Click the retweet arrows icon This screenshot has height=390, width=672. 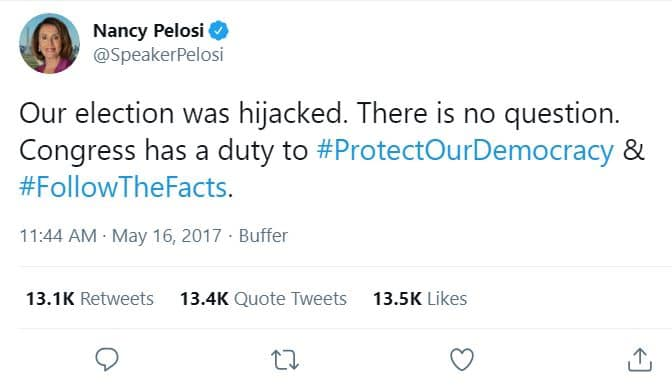click(285, 360)
